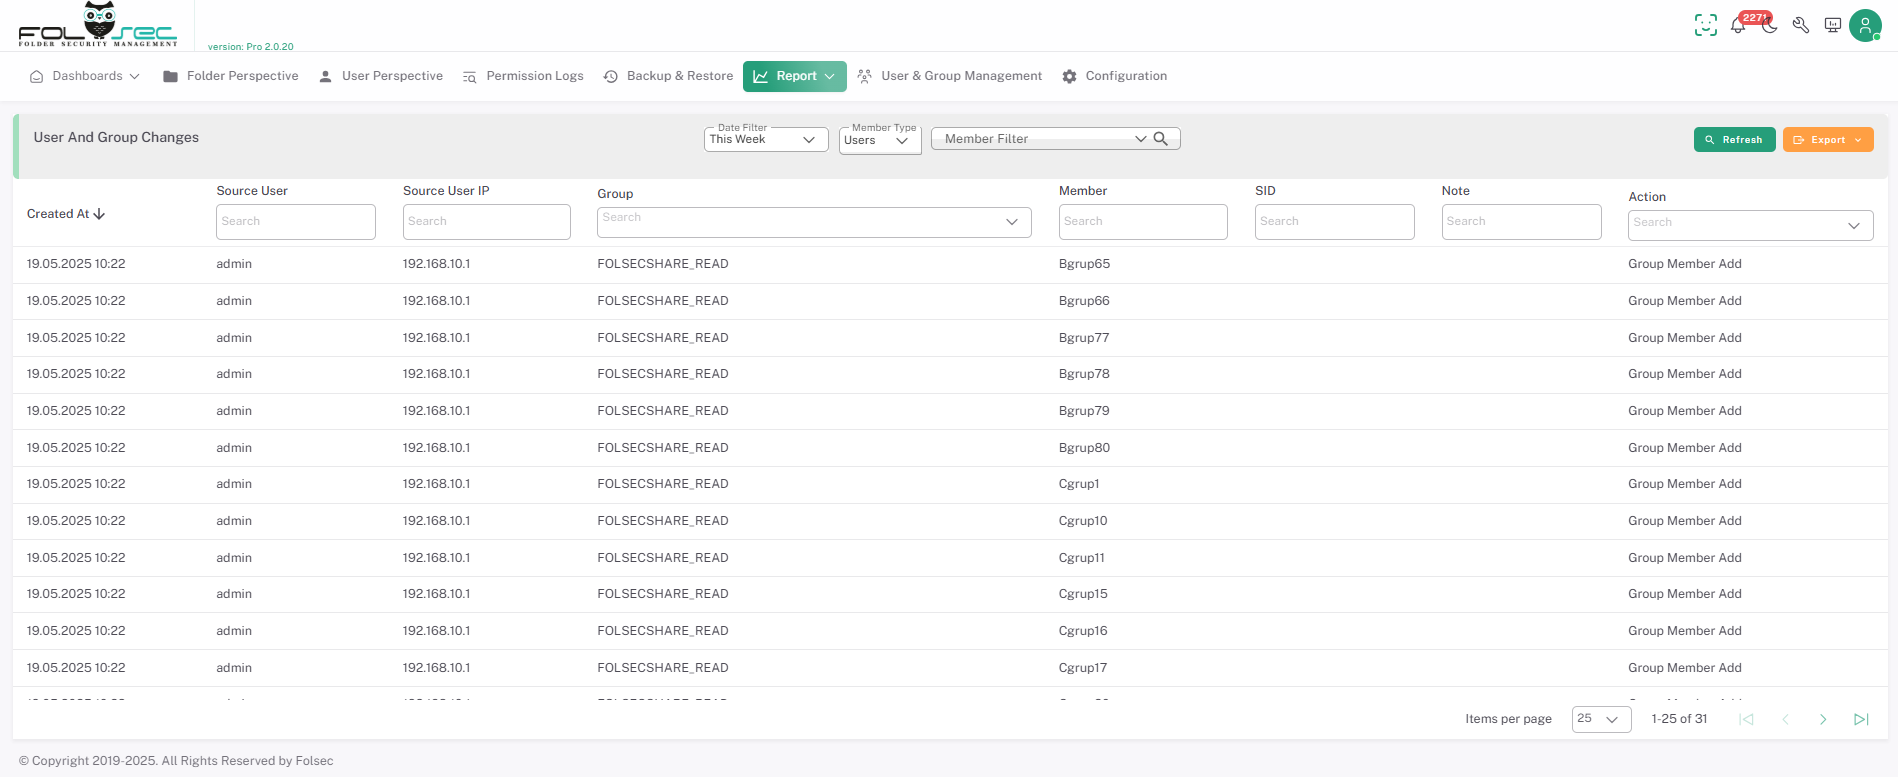
Task: Click the wrench tools icon
Action: [x=1801, y=26]
